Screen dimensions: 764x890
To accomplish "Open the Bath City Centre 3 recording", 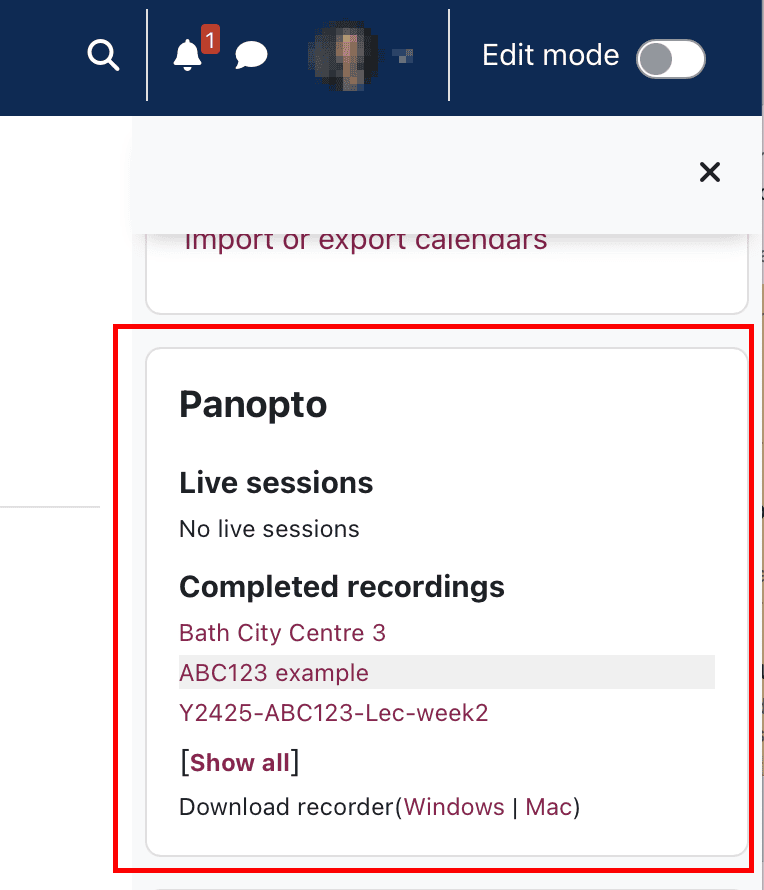I will (282, 633).
